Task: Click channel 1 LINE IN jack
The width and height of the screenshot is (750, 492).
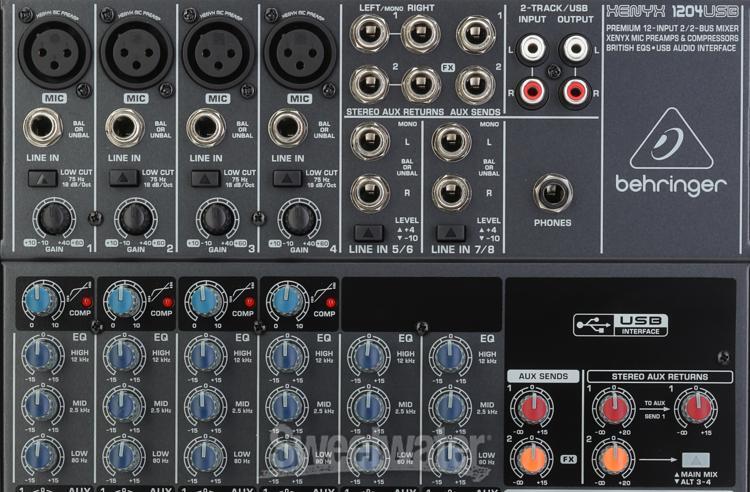Action: coord(43,127)
